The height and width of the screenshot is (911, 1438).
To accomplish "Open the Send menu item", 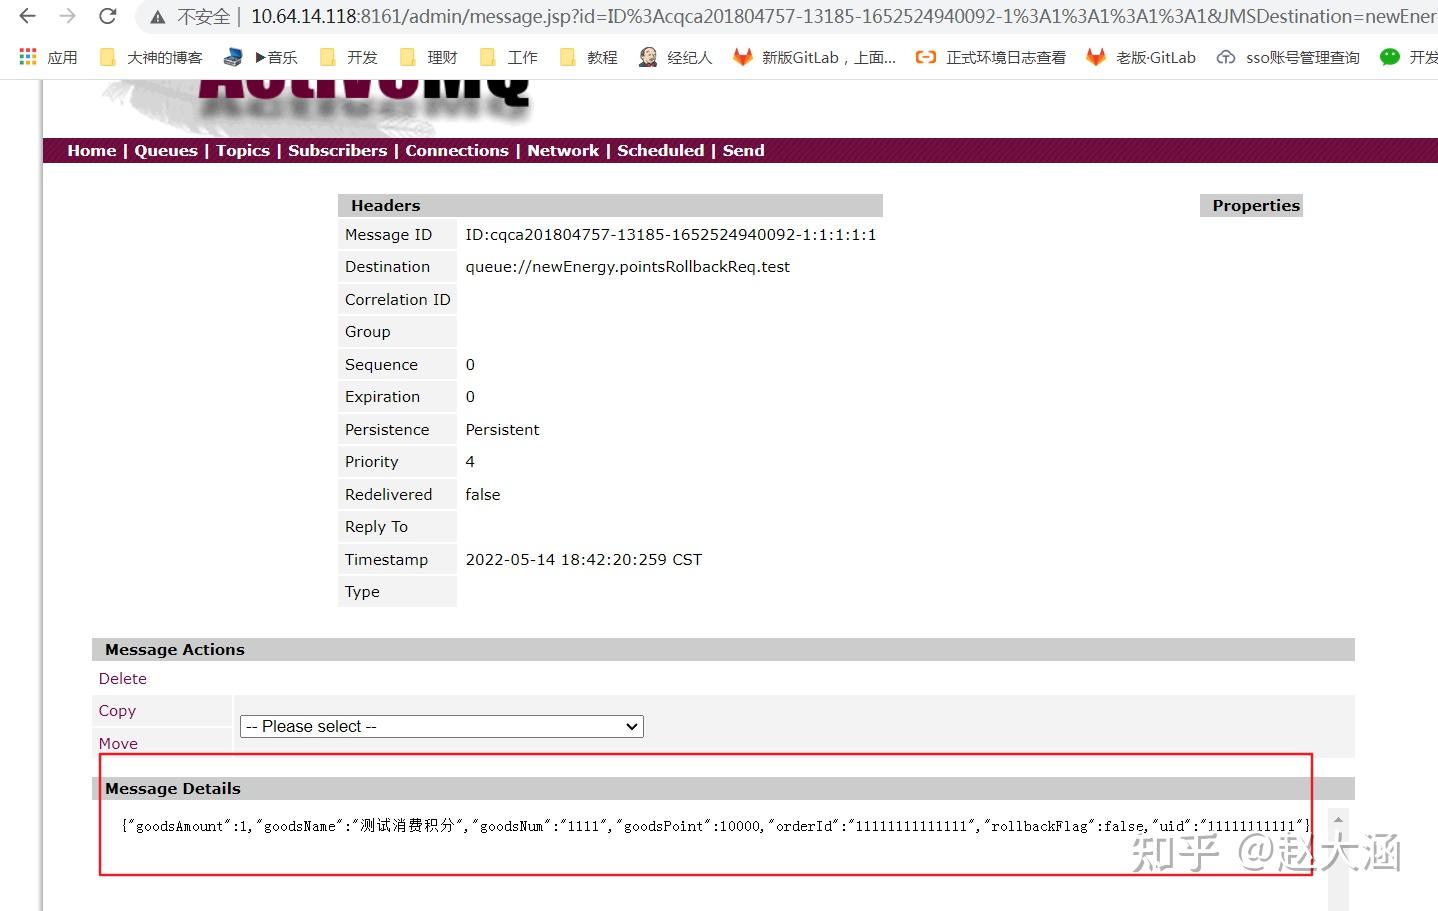I will point(743,150).
